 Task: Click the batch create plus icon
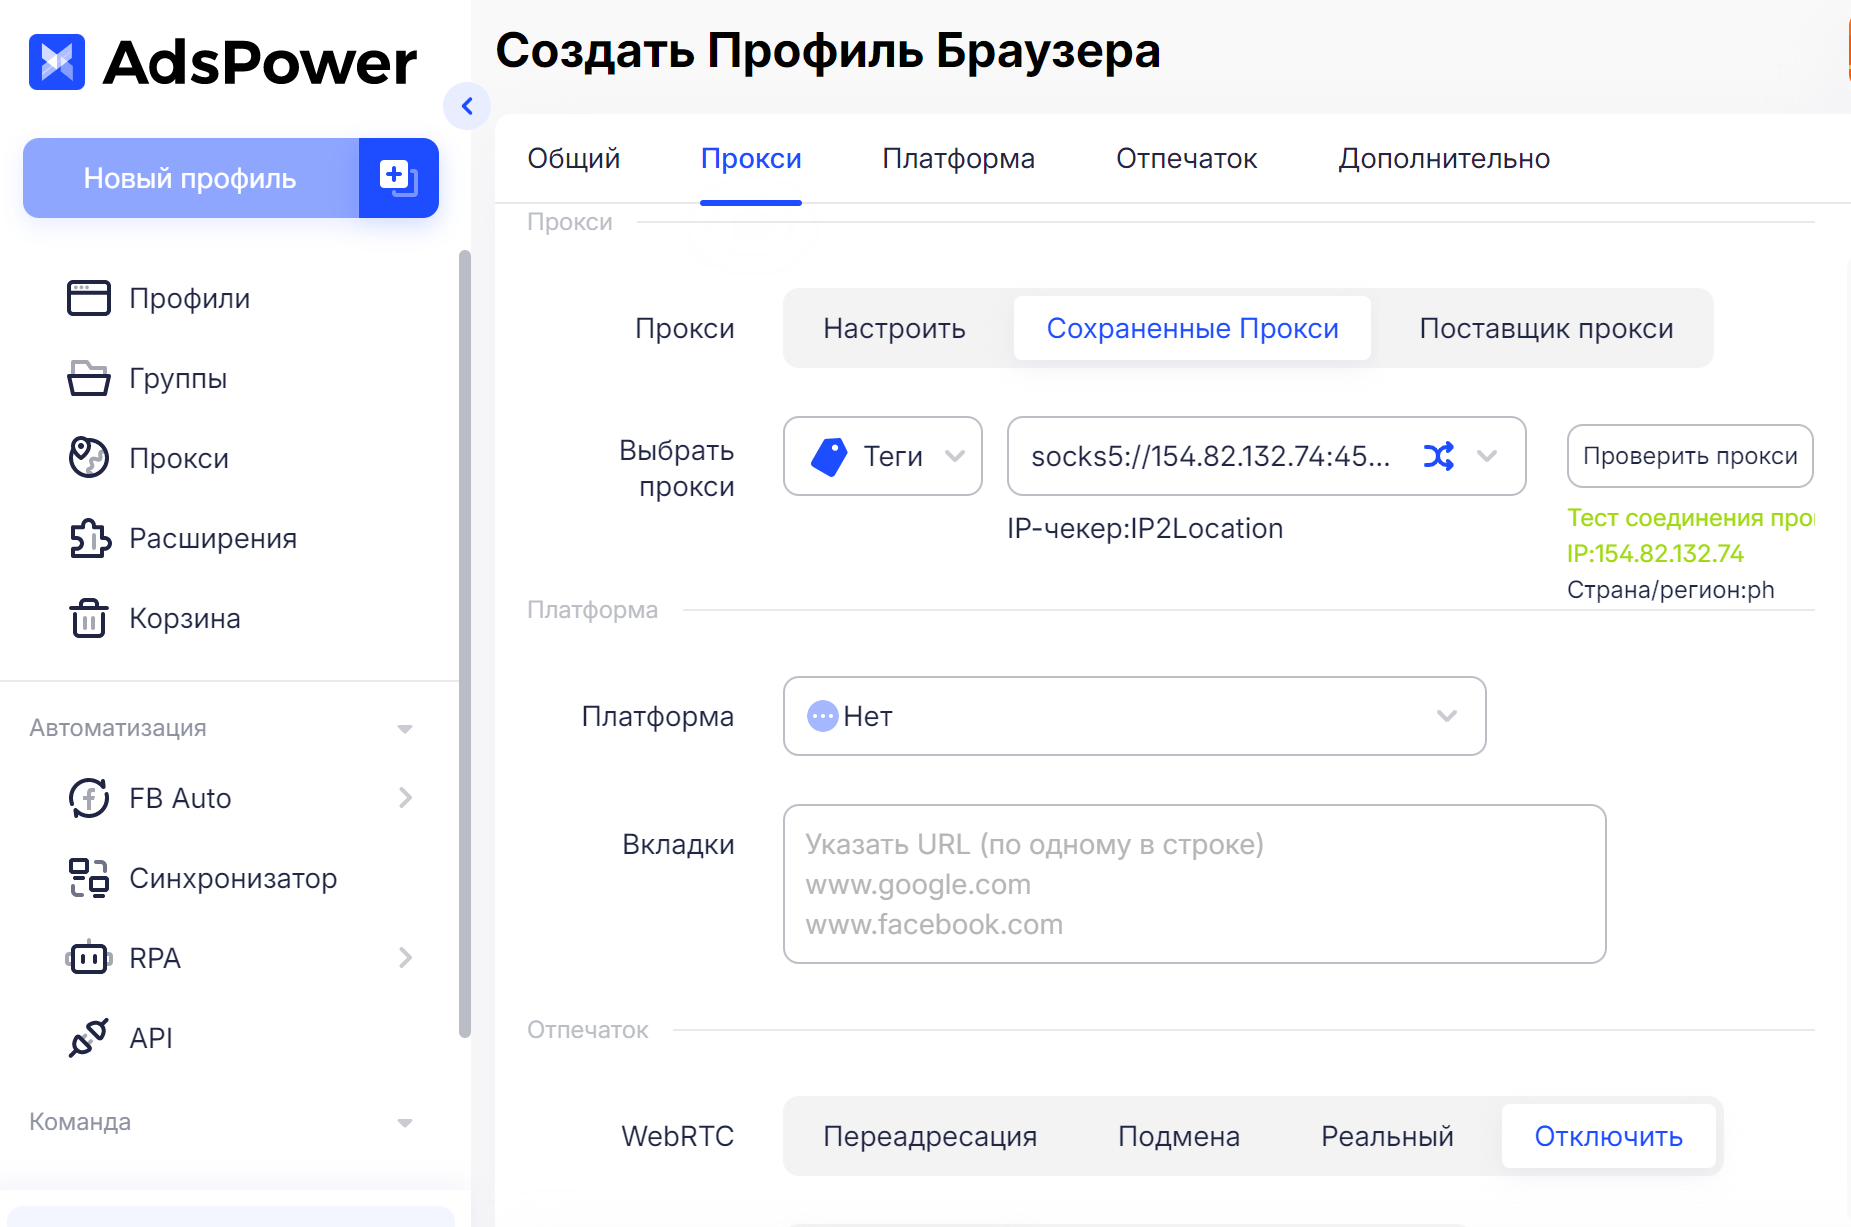pyautogui.click(x=398, y=178)
